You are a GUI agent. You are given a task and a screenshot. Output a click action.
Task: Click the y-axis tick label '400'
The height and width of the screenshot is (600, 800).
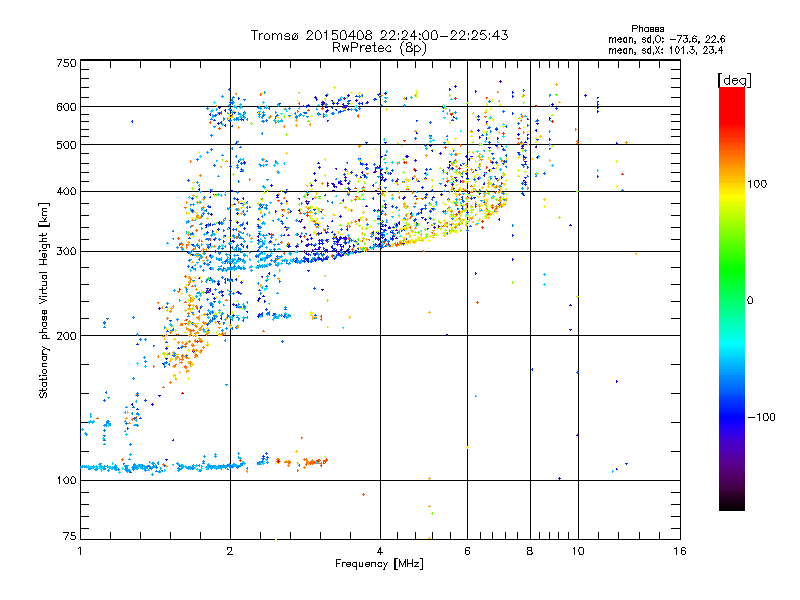(x=67, y=192)
